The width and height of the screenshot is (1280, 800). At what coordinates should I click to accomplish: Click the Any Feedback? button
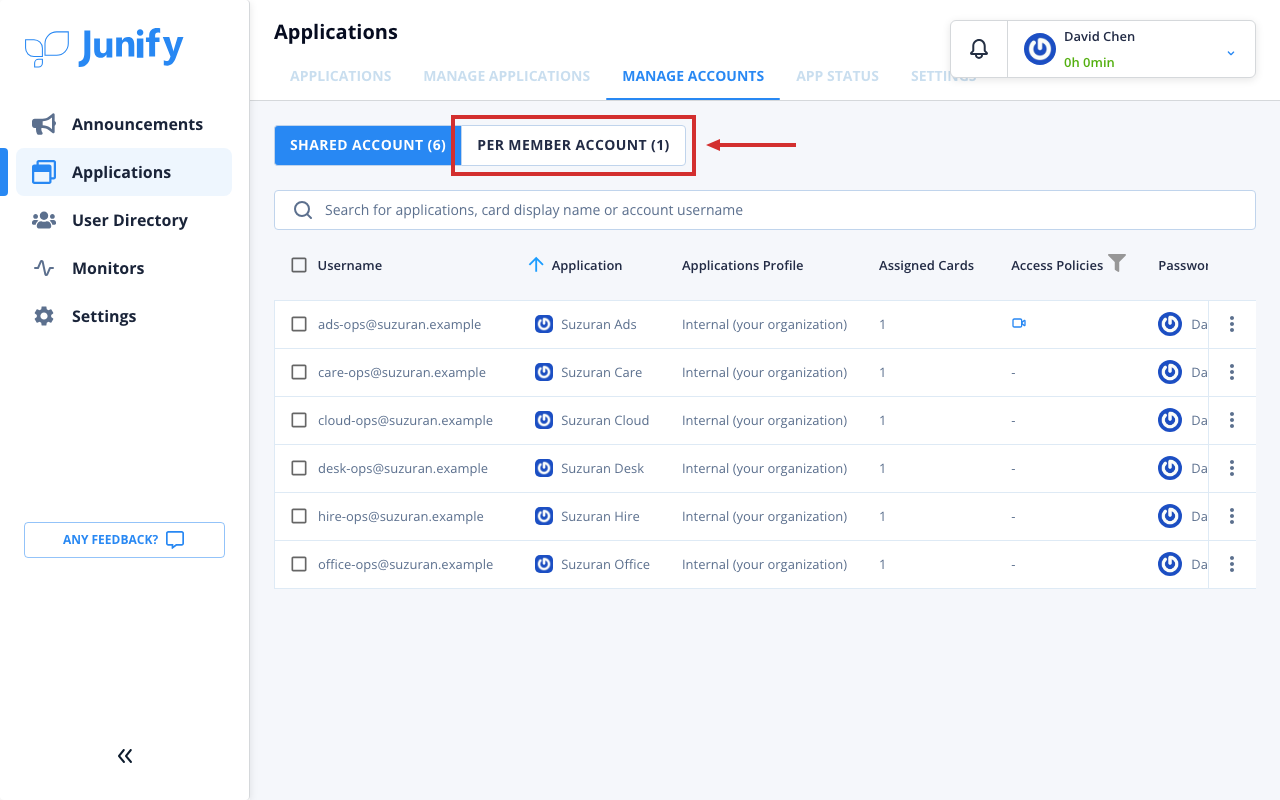pyautogui.click(x=124, y=540)
